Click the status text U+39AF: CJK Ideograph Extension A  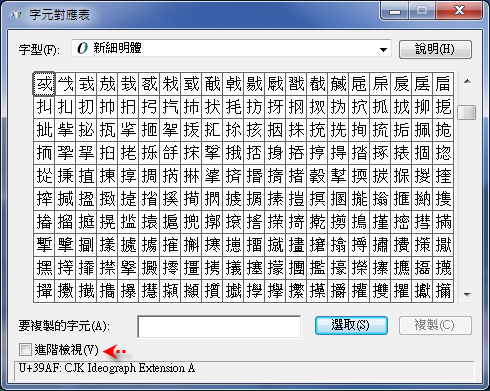(x=107, y=368)
